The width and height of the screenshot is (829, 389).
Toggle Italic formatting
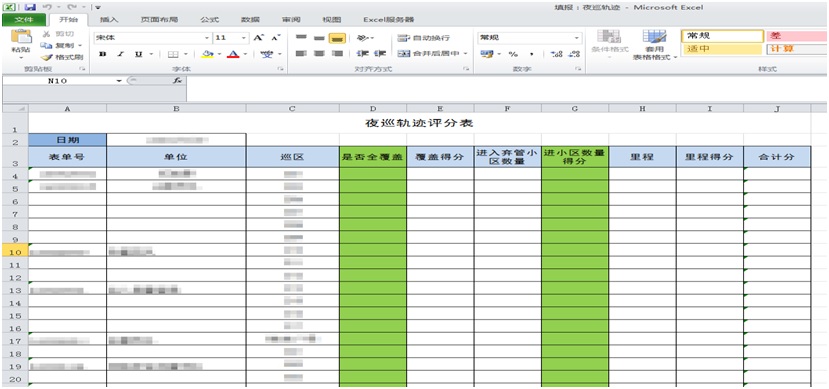tap(120, 54)
